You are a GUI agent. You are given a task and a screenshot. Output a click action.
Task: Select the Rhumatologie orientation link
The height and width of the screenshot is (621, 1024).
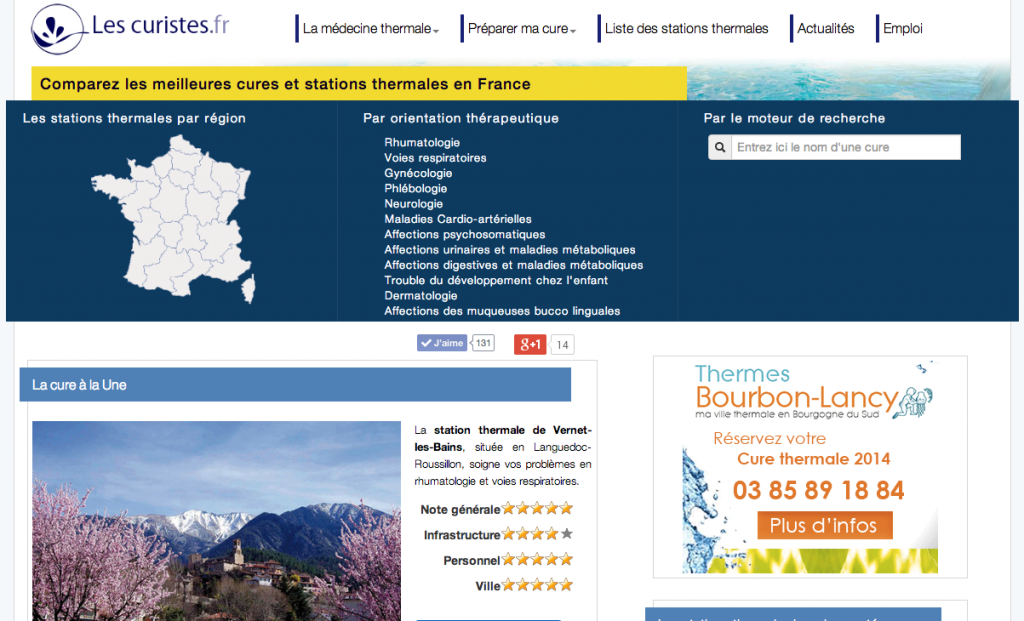(x=422, y=143)
